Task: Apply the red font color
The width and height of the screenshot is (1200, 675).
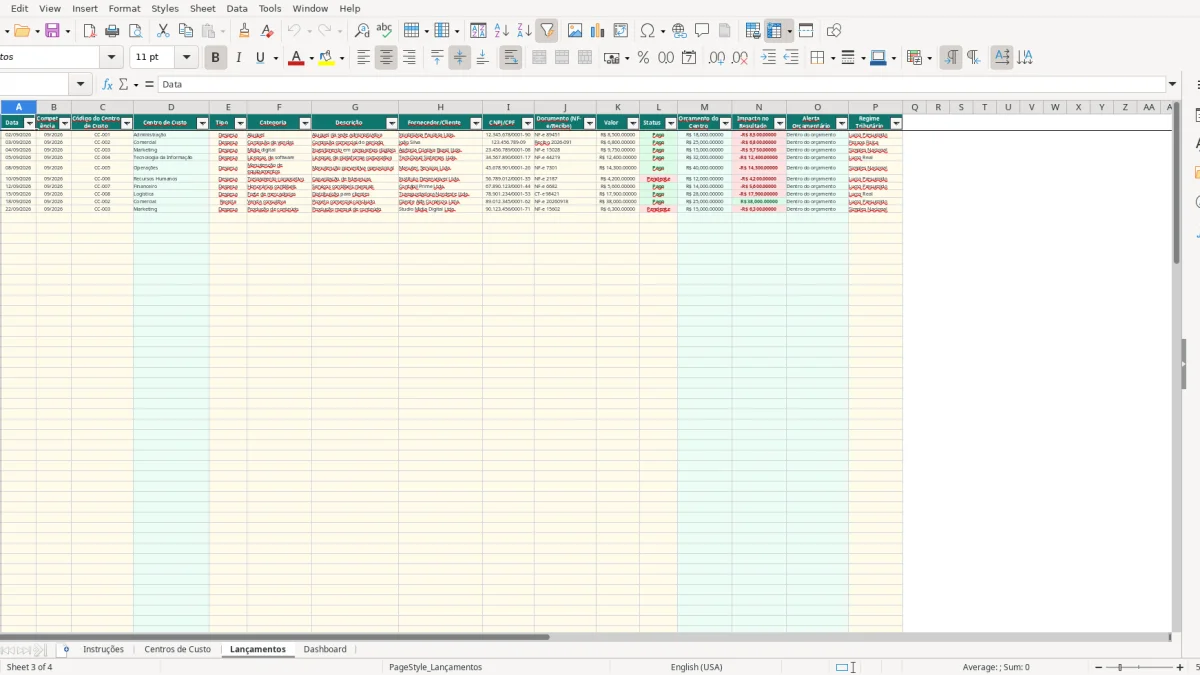Action: (295, 58)
